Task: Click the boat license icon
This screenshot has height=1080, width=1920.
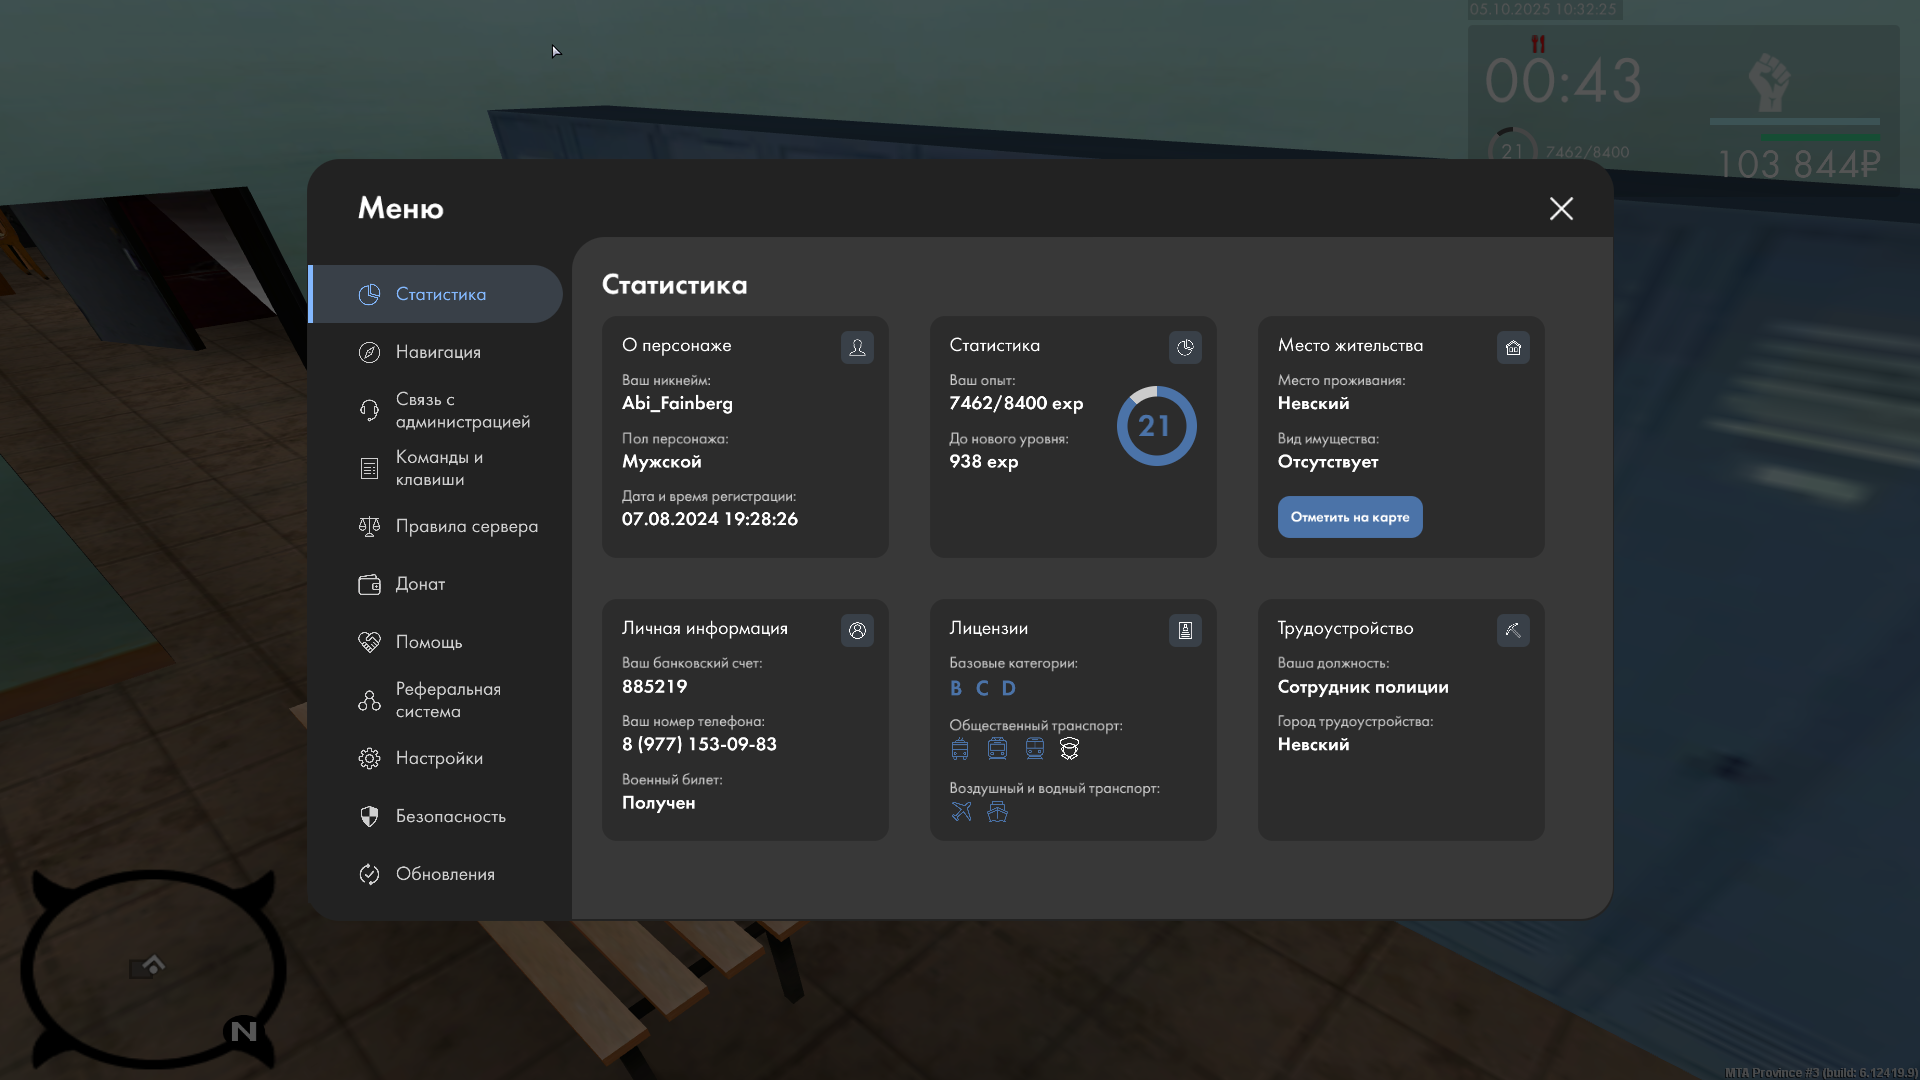Action: click(x=997, y=812)
